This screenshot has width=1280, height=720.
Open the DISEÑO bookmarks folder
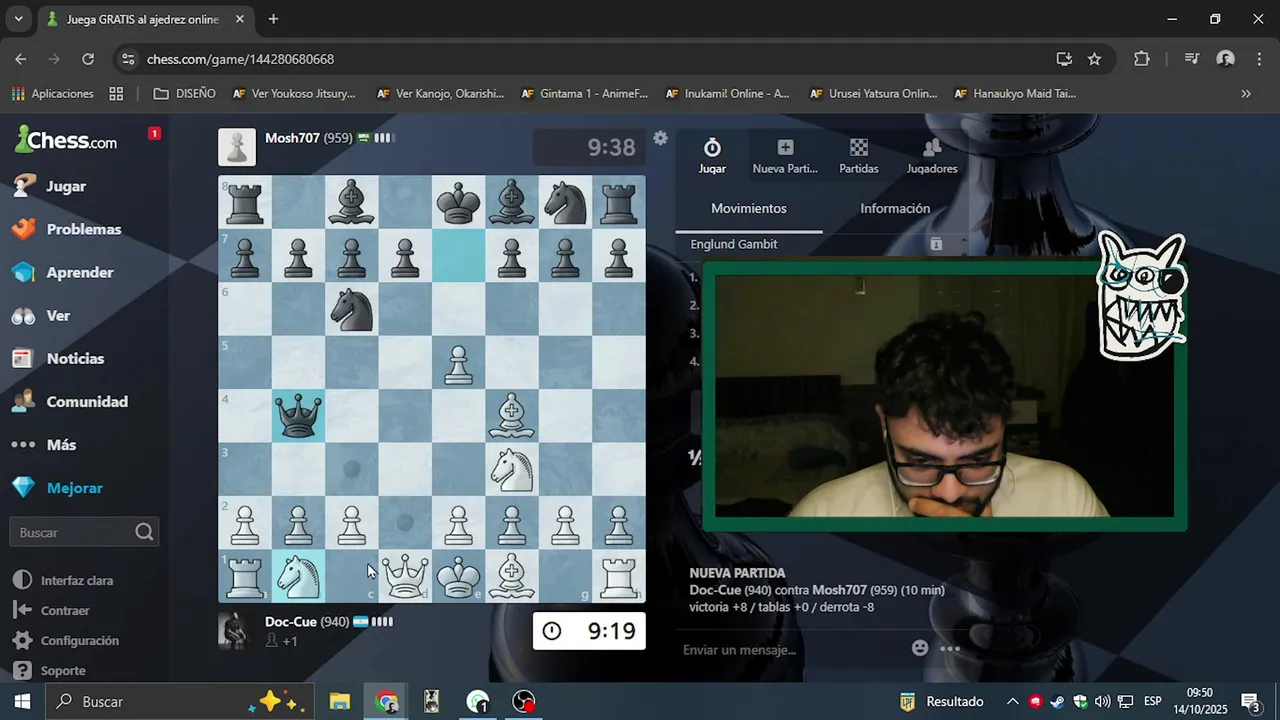coord(185,93)
